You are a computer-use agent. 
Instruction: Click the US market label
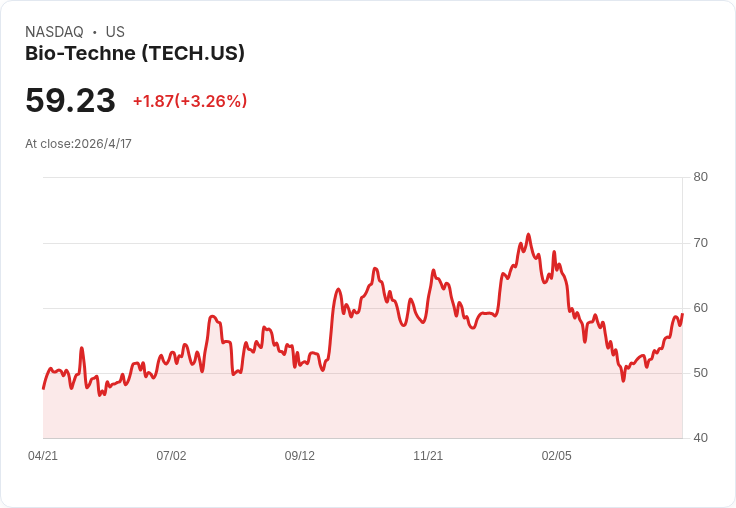115,32
